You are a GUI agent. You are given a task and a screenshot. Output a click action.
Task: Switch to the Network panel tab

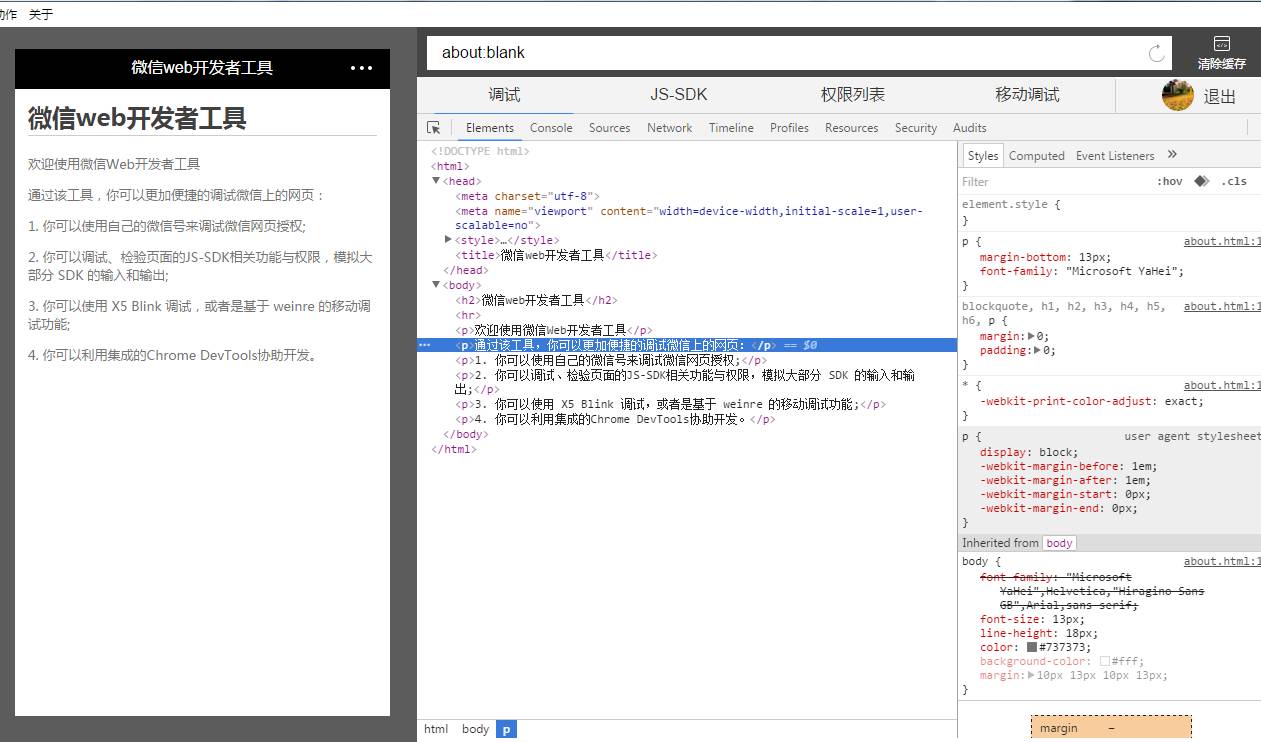click(x=669, y=128)
